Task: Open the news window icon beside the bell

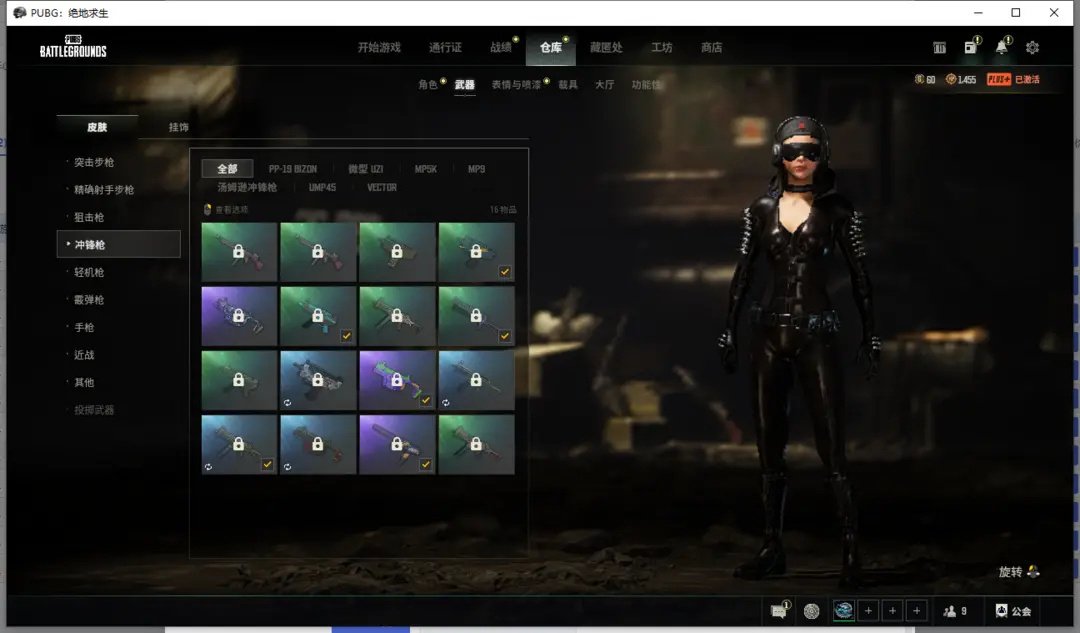Action: (x=970, y=48)
